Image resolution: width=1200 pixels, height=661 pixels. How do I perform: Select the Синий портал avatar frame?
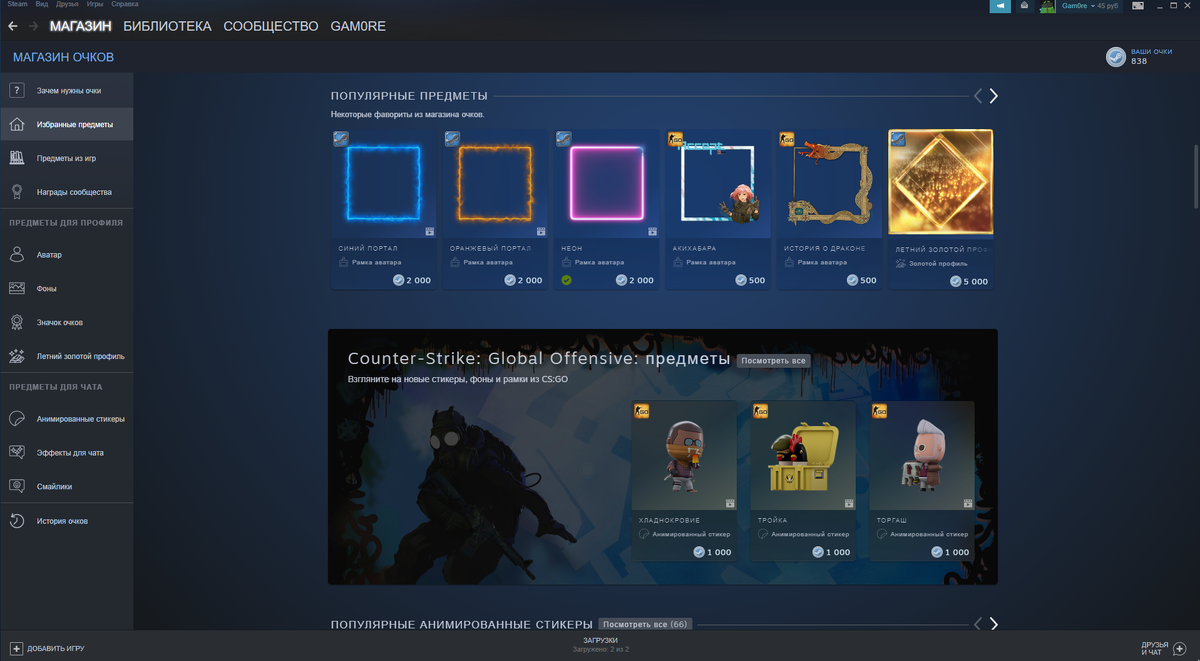click(x=383, y=210)
